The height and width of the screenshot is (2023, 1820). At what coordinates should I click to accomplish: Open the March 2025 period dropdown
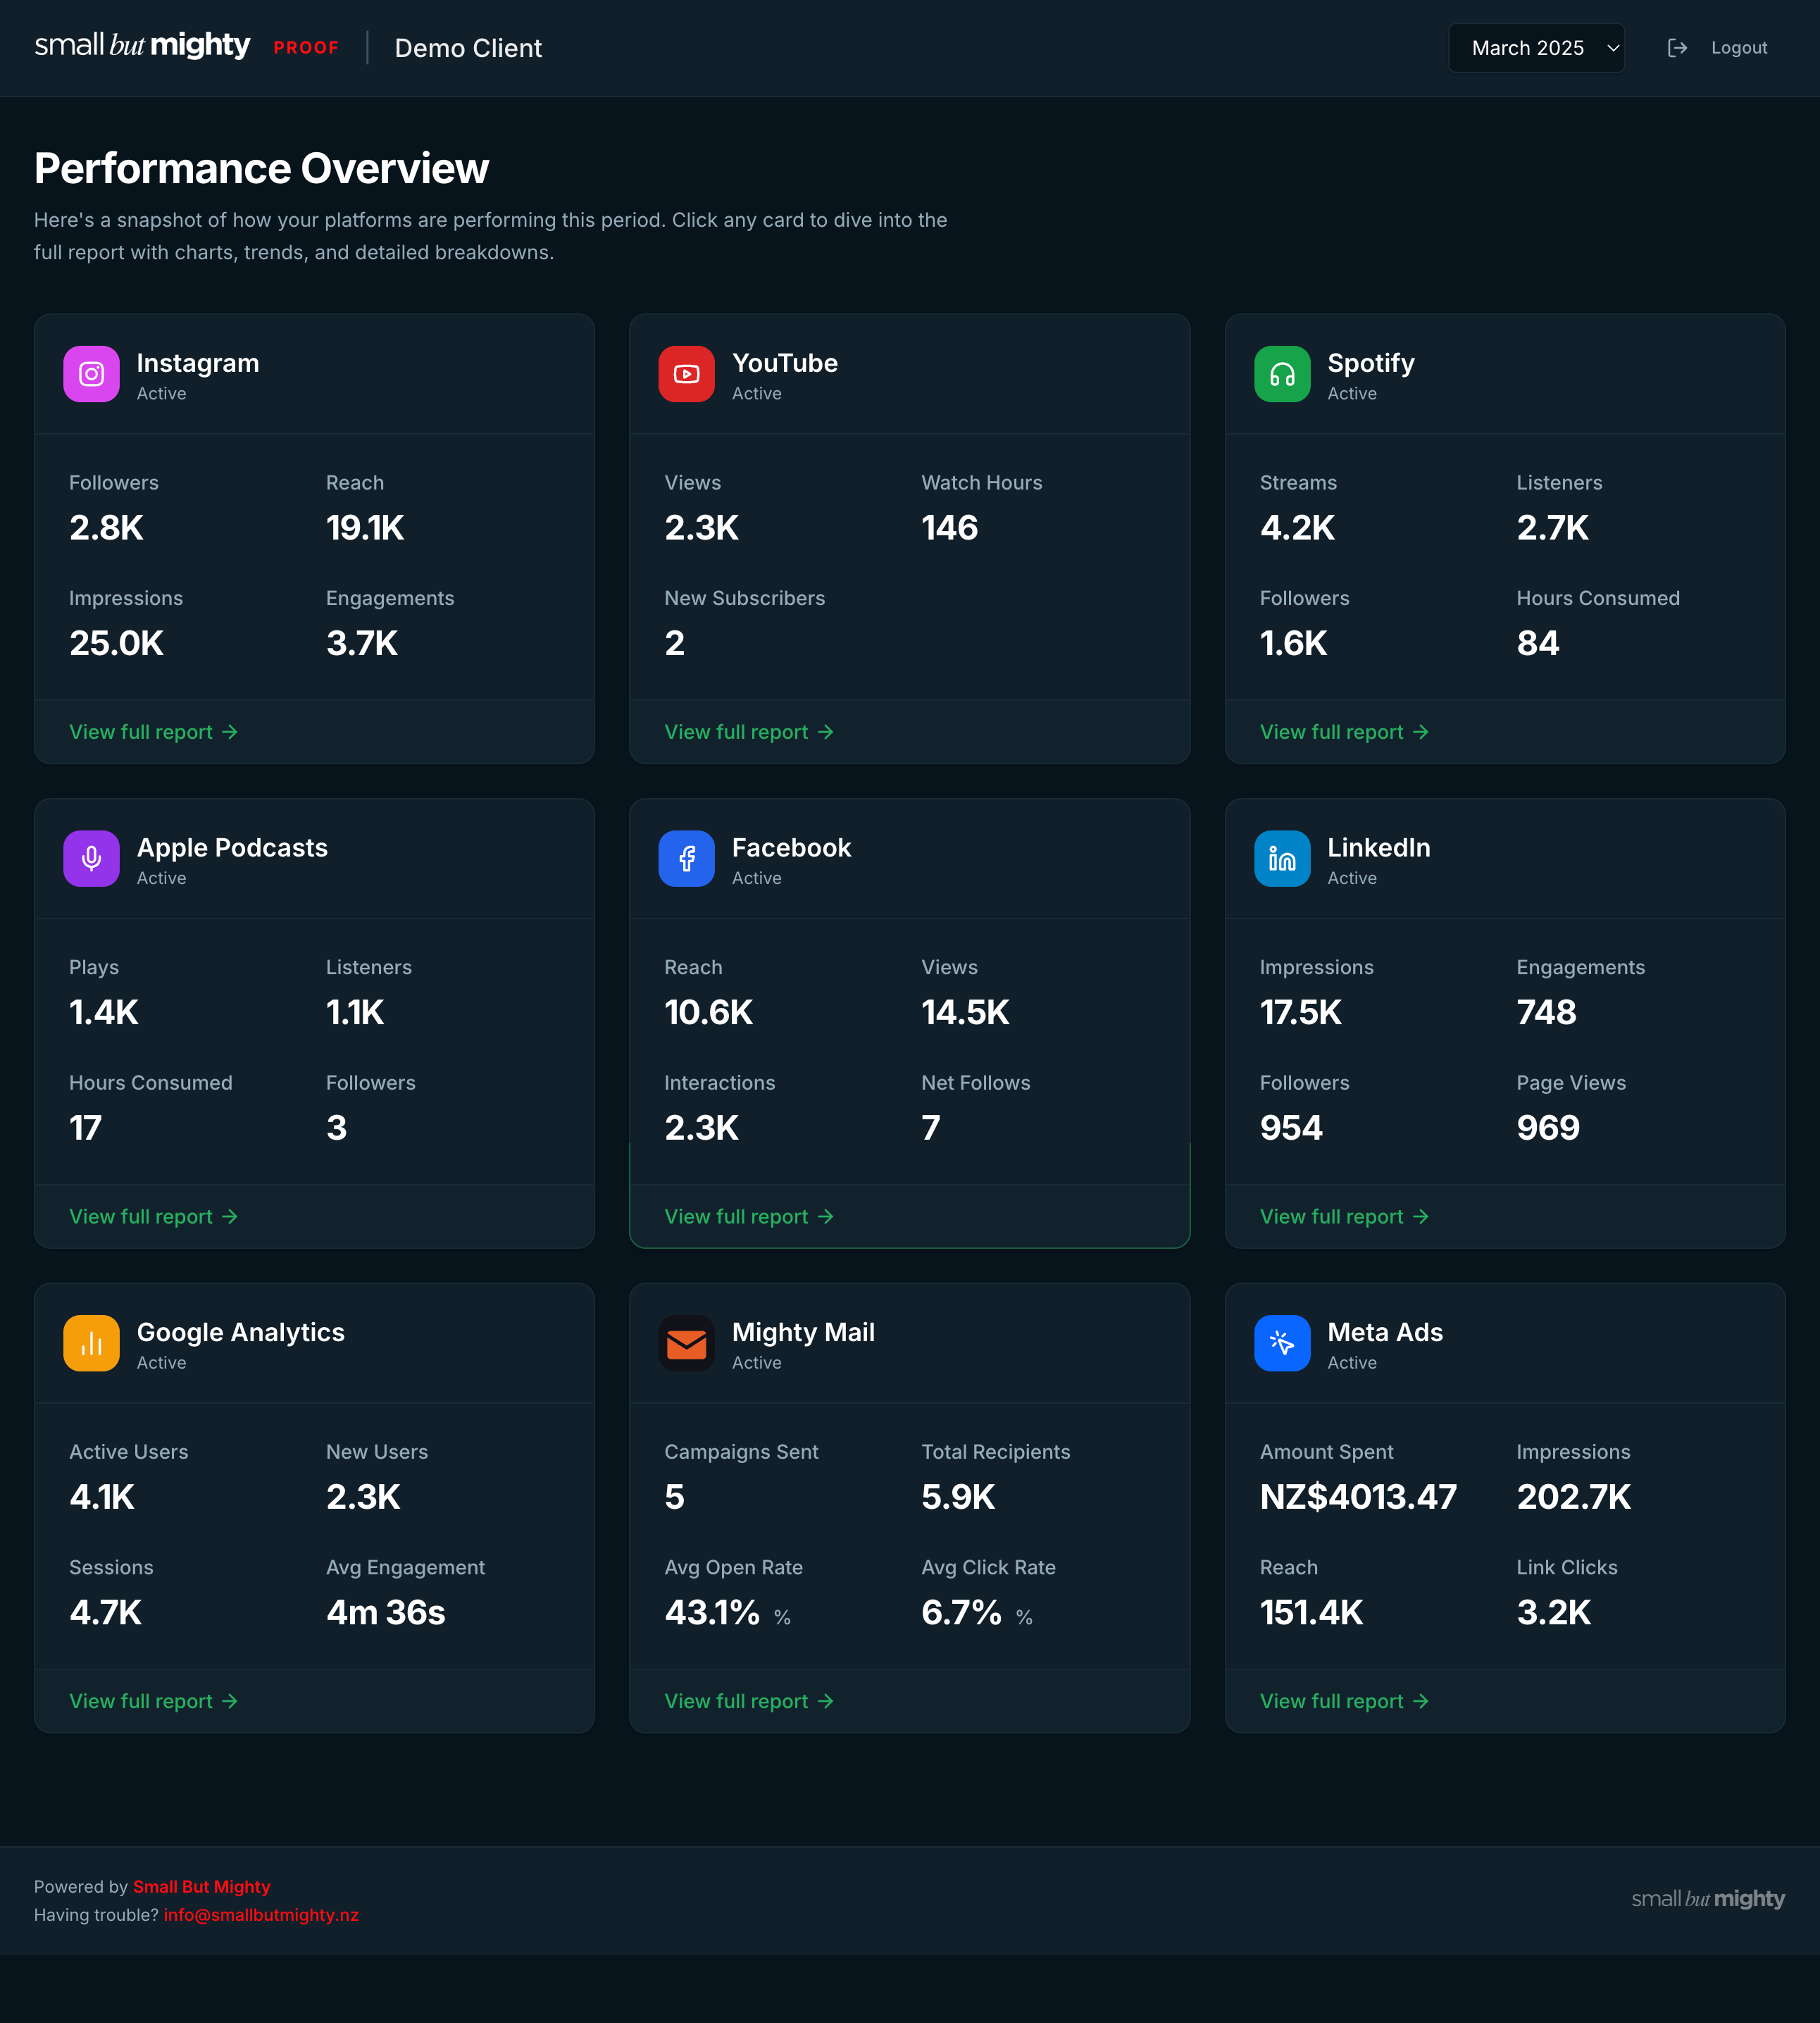[1536, 48]
